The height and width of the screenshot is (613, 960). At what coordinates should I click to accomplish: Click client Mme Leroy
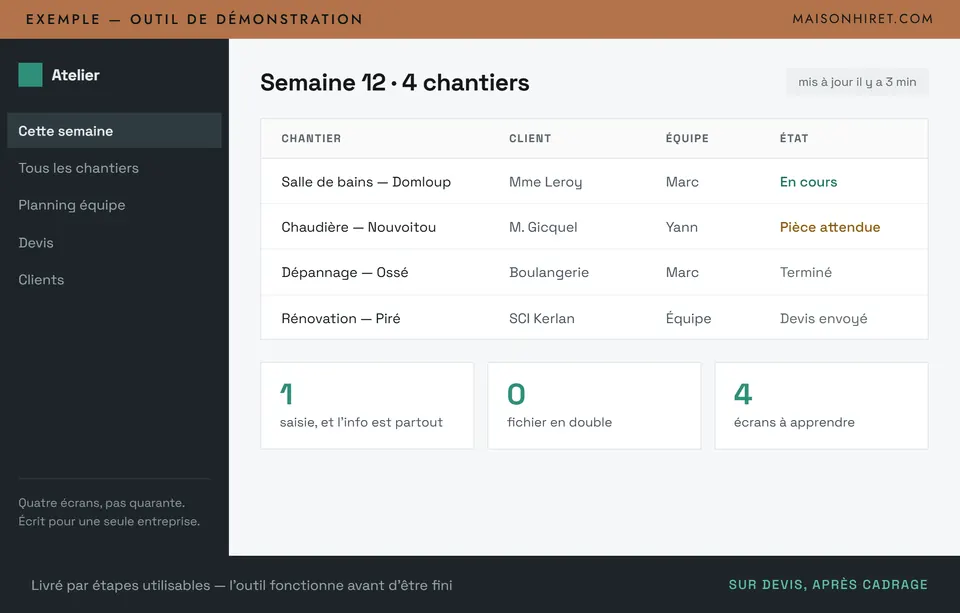[x=546, y=182]
